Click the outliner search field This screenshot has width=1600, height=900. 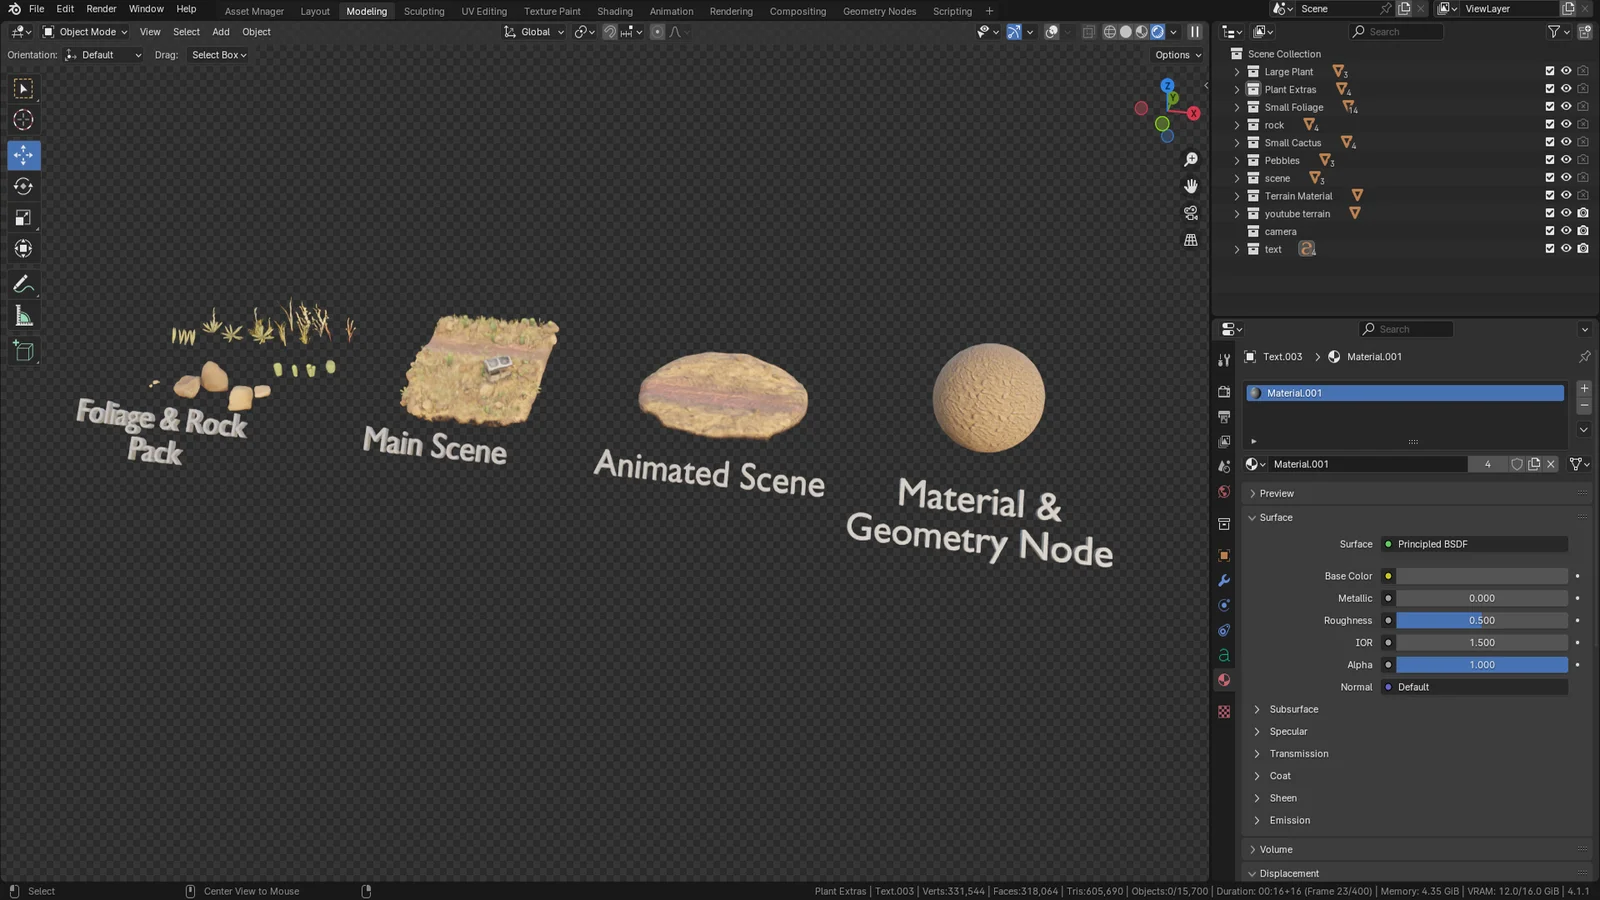(x=1396, y=32)
